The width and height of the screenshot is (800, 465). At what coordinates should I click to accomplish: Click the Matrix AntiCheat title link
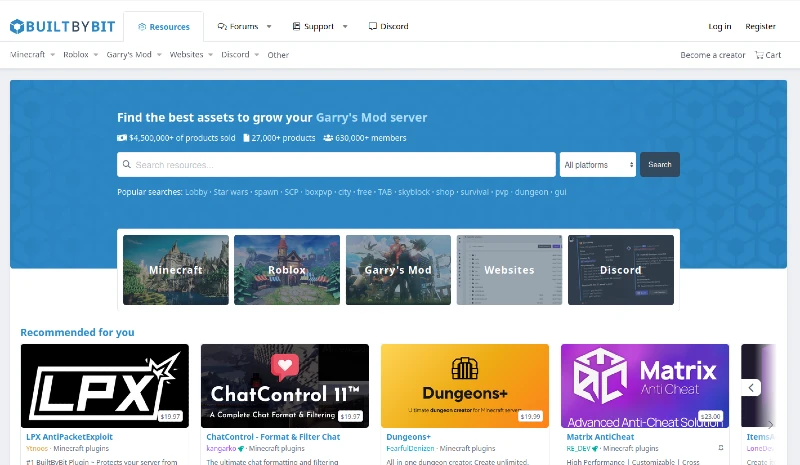pos(600,437)
